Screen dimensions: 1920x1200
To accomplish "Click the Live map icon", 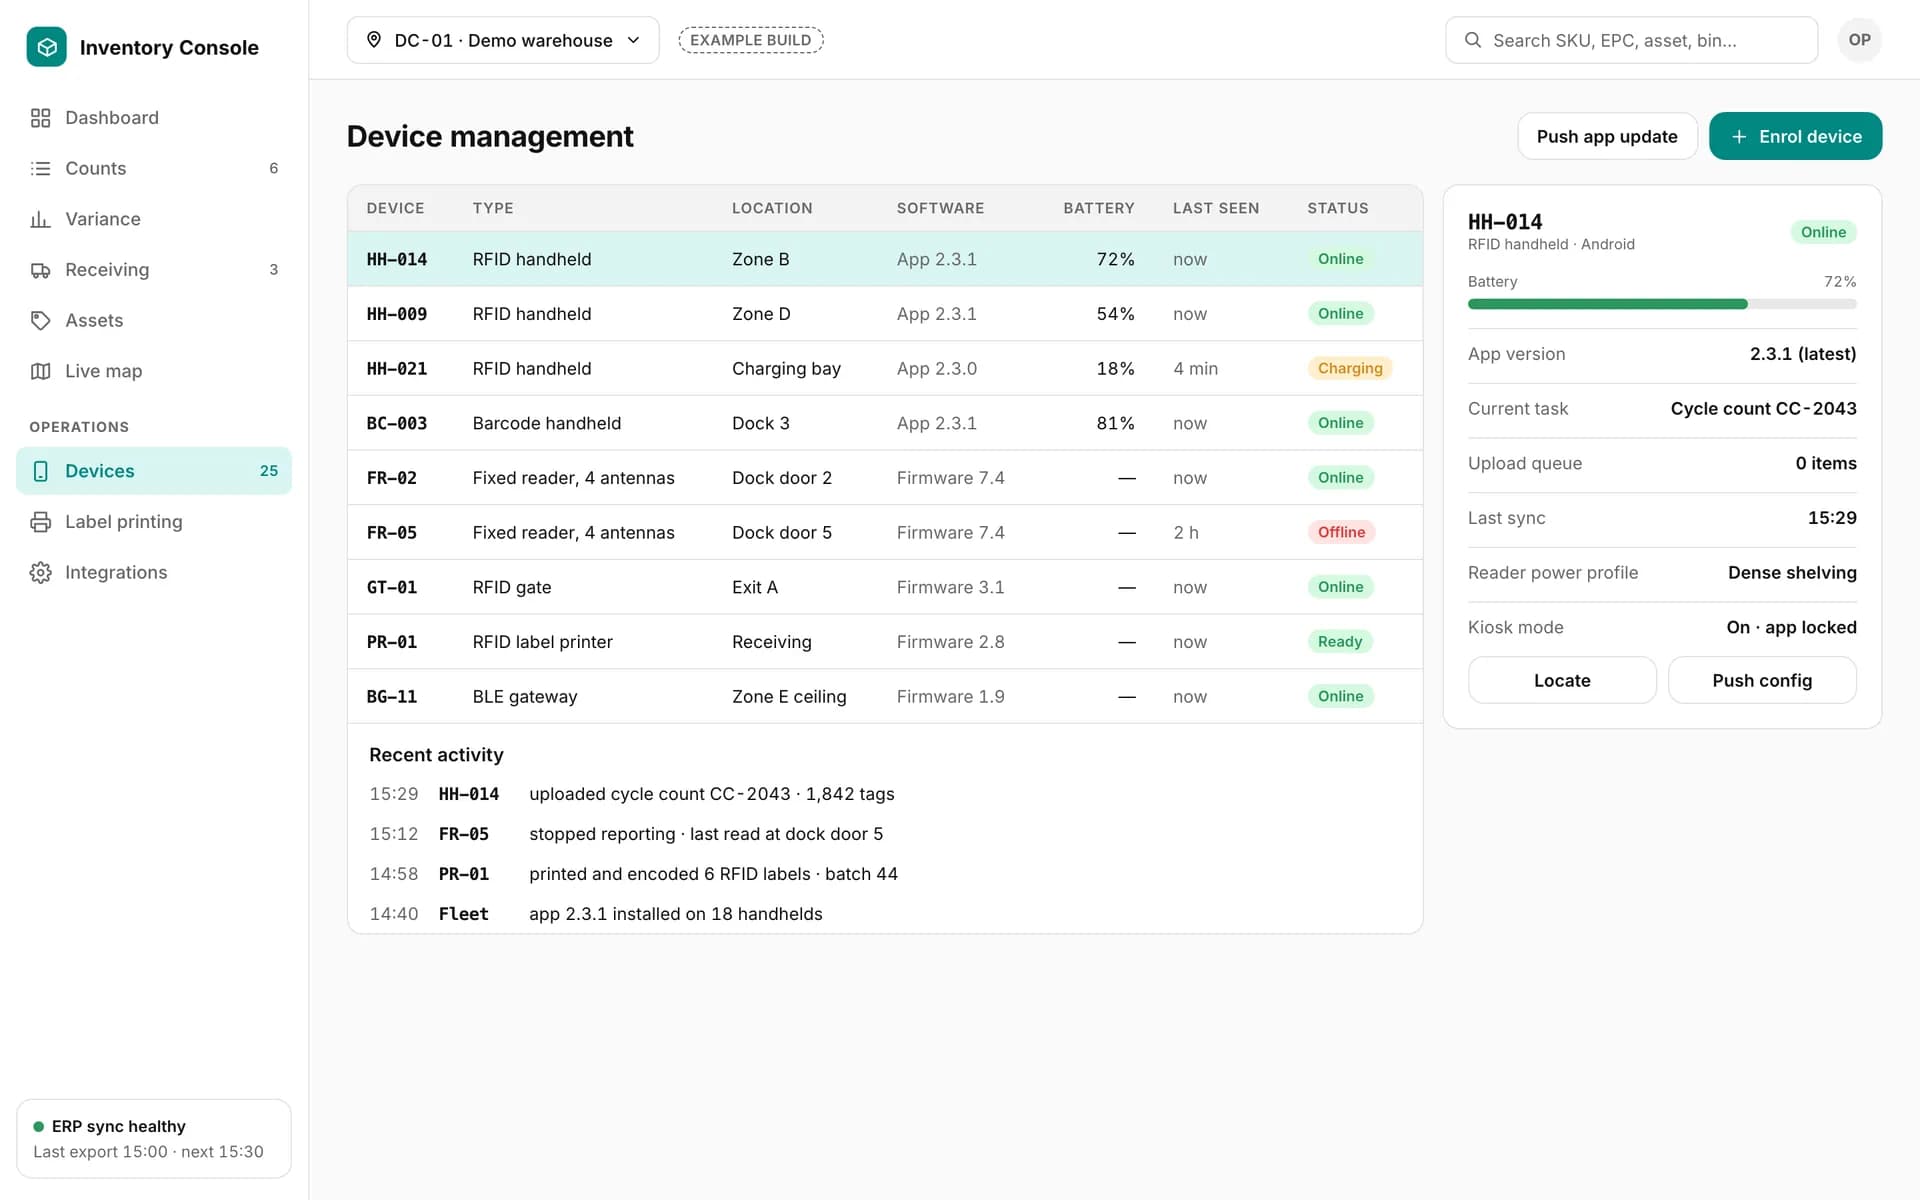I will [x=40, y=371].
